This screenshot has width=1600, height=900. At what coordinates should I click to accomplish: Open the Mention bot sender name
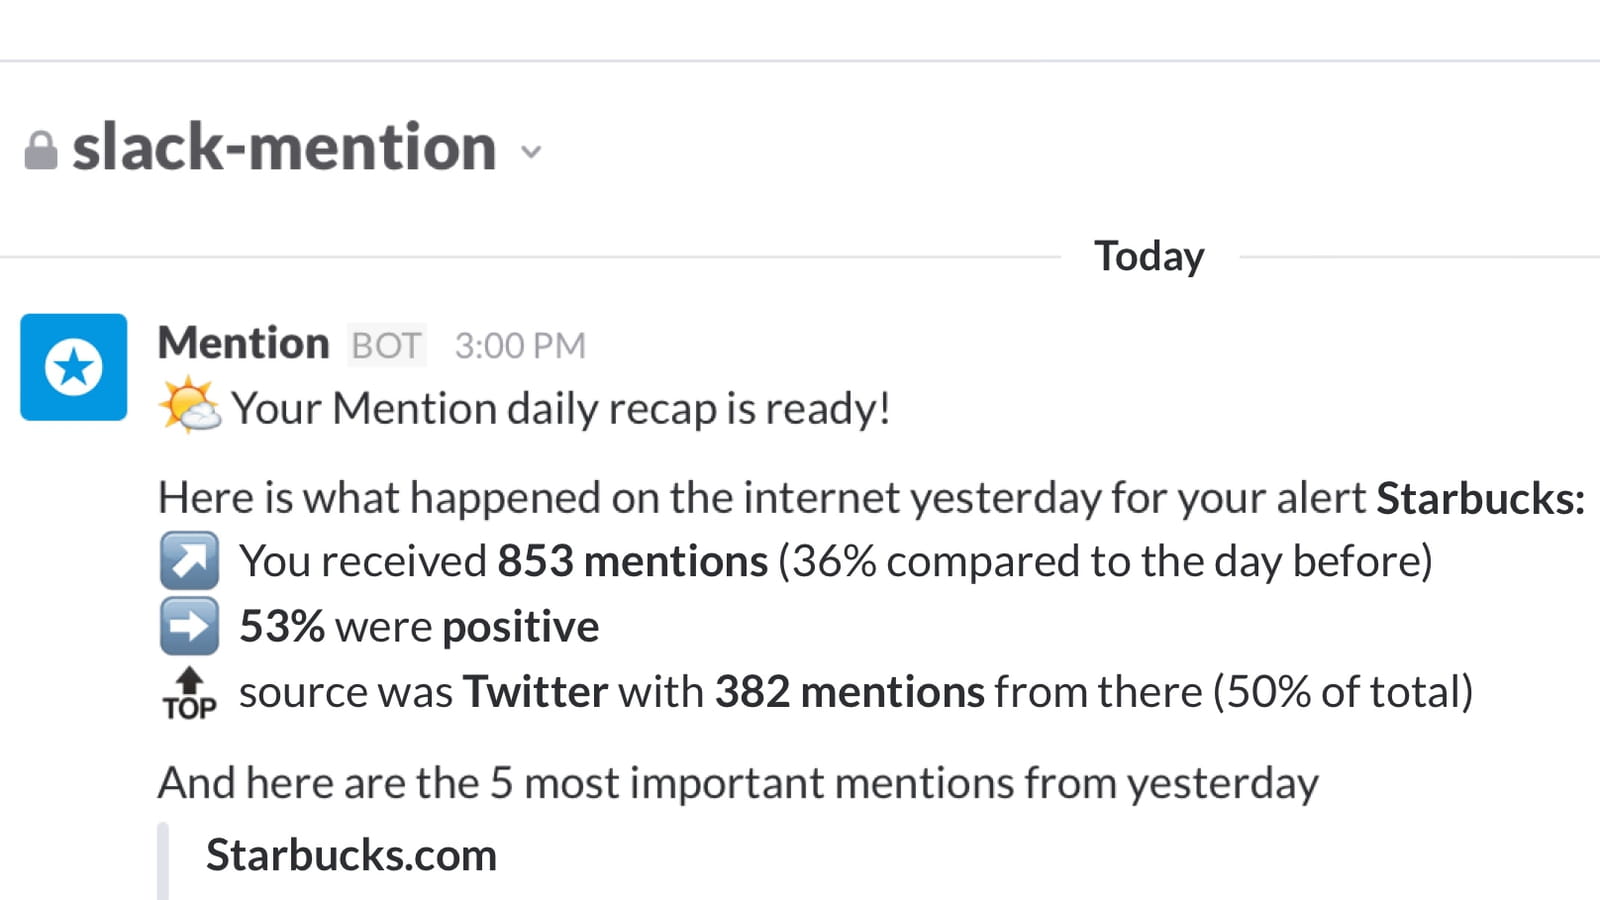[x=244, y=343]
